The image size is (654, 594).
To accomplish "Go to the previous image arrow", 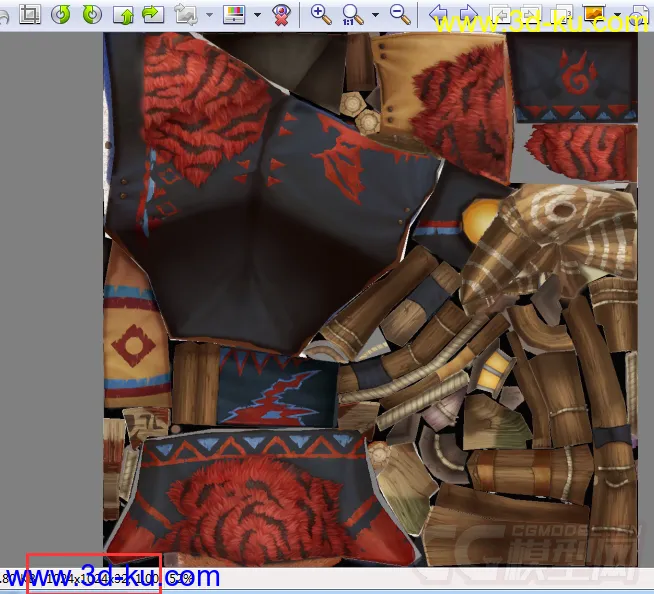I will tap(439, 15).
